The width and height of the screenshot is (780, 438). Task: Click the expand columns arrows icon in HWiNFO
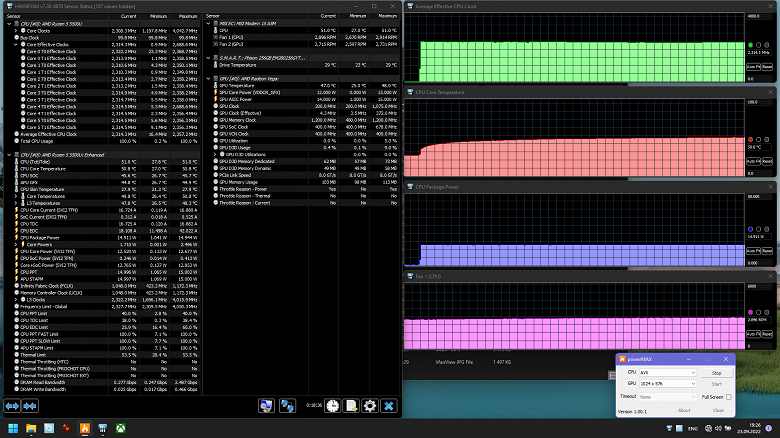12,405
